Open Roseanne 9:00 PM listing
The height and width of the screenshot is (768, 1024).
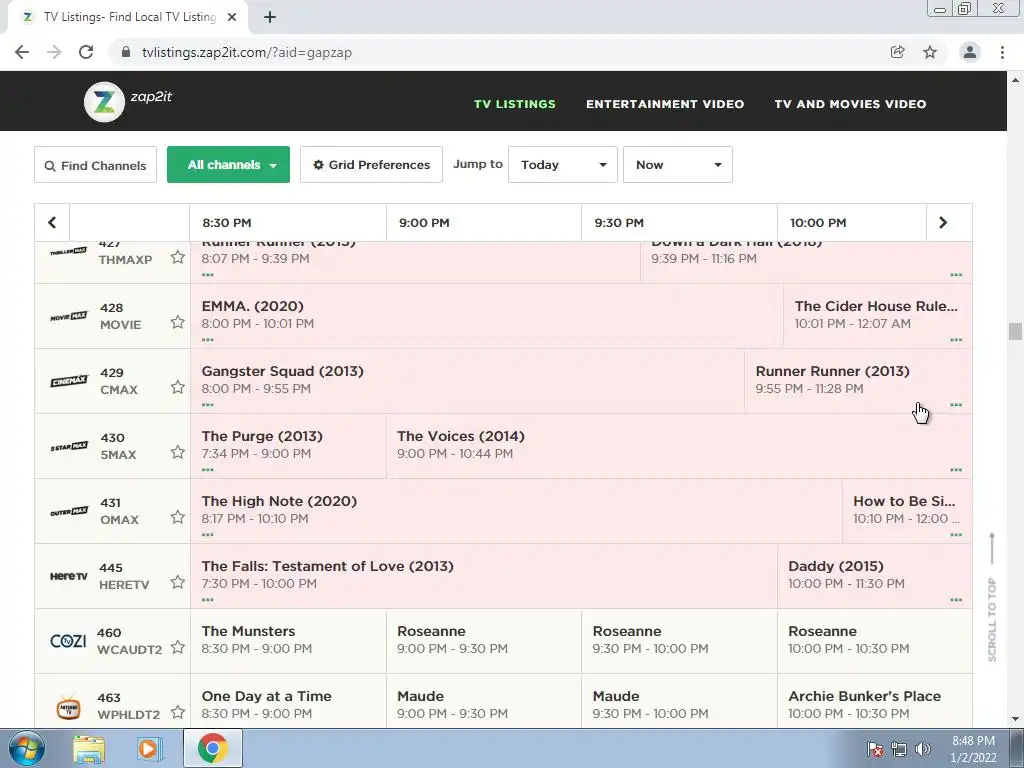(483, 640)
